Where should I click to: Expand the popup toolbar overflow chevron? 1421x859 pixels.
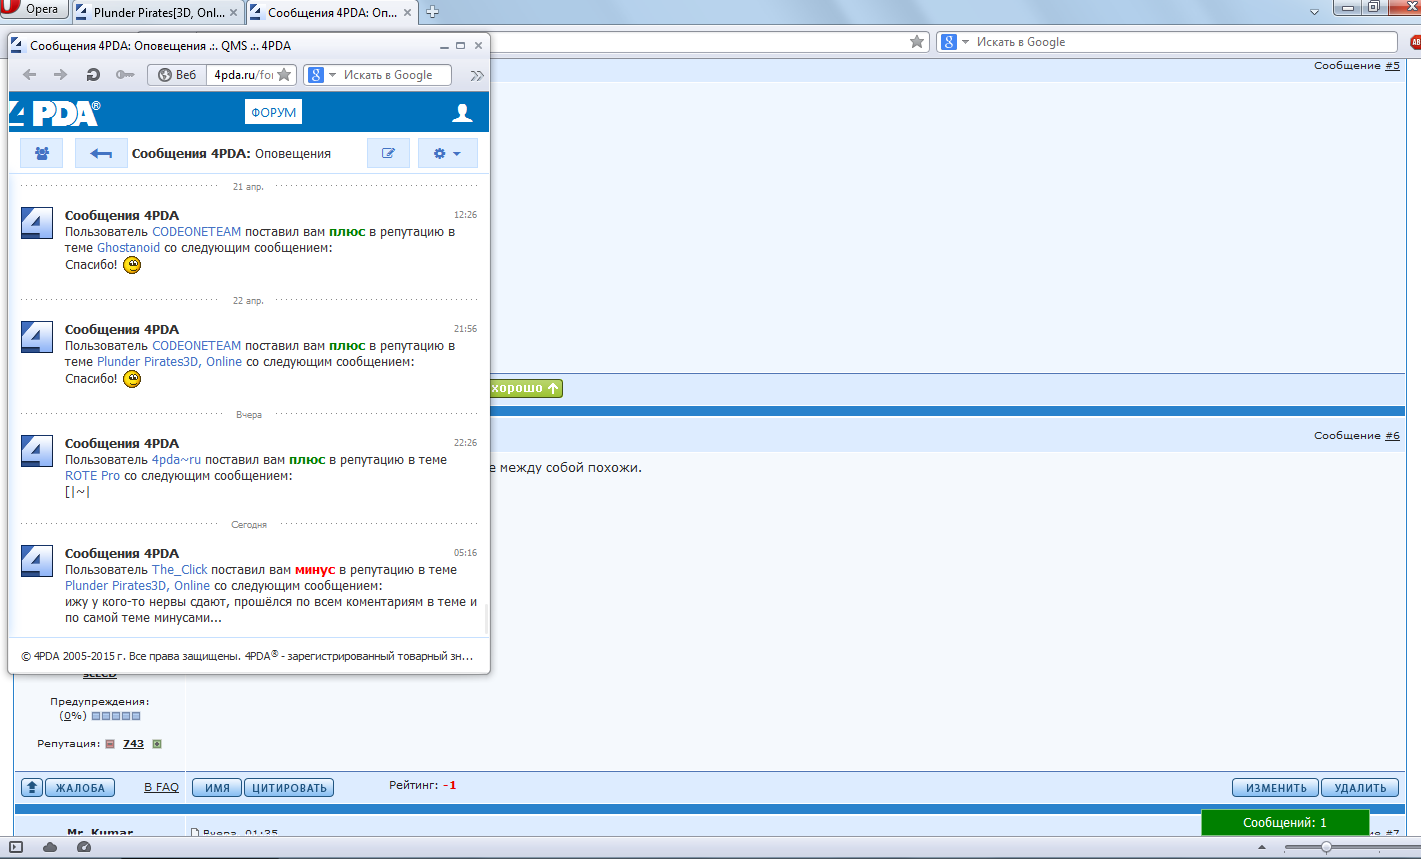pos(477,75)
